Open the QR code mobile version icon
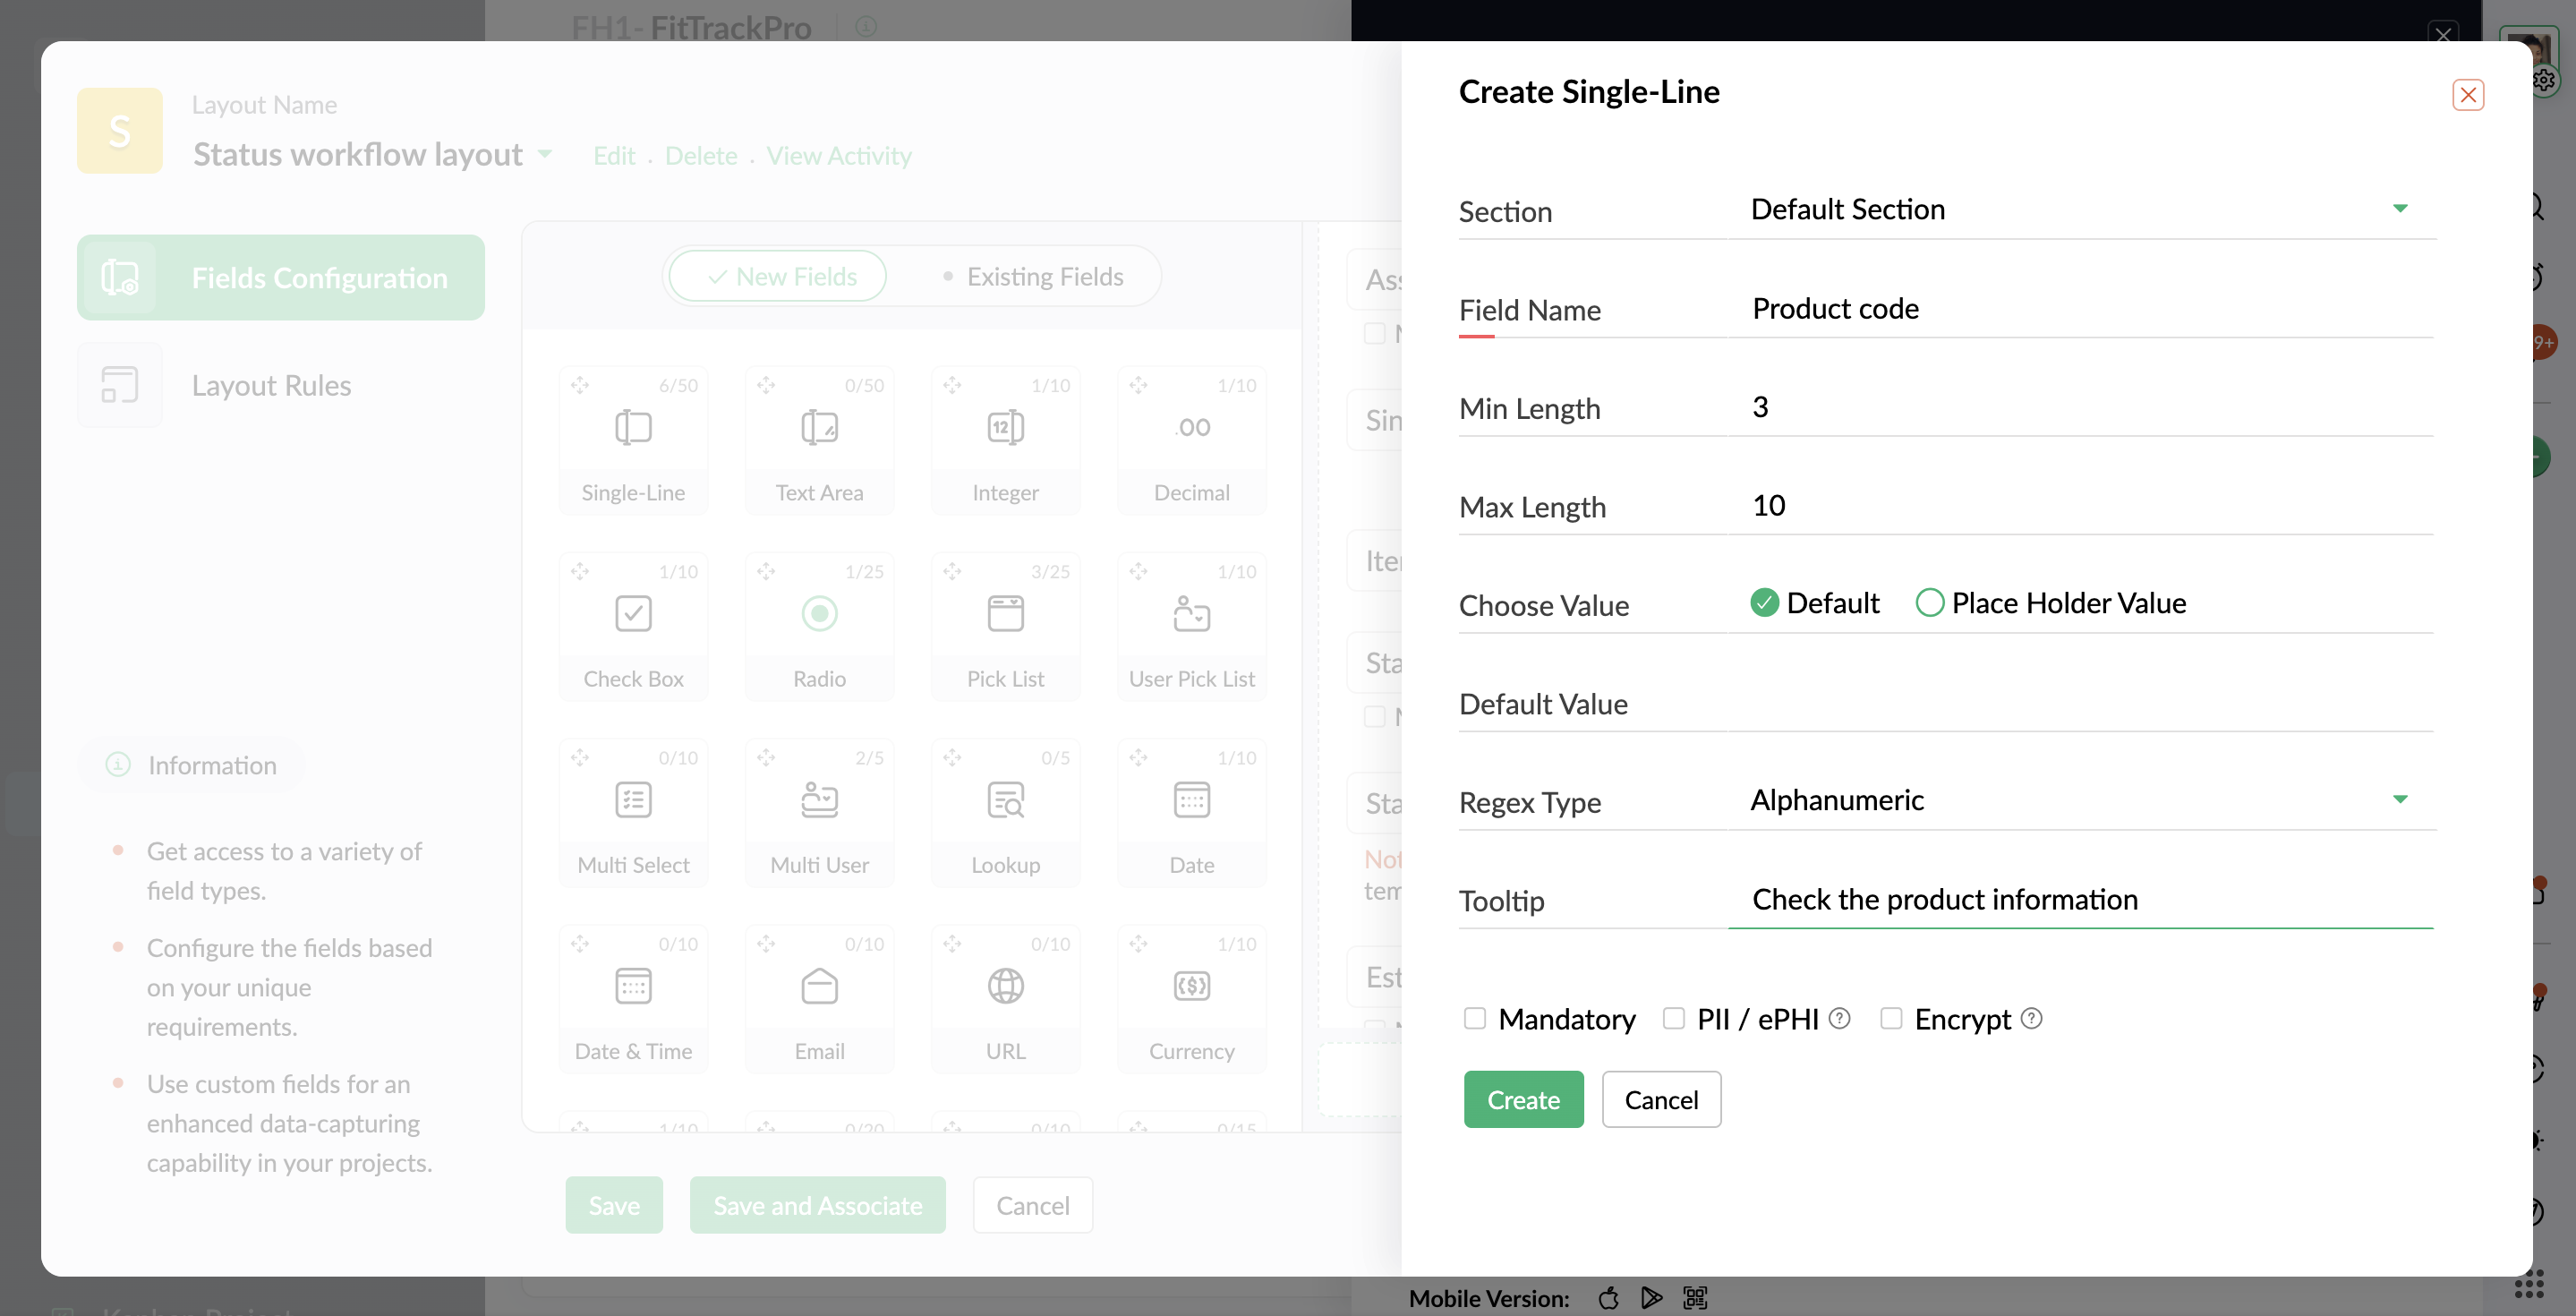Viewport: 2576px width, 1316px height. tap(1695, 1298)
